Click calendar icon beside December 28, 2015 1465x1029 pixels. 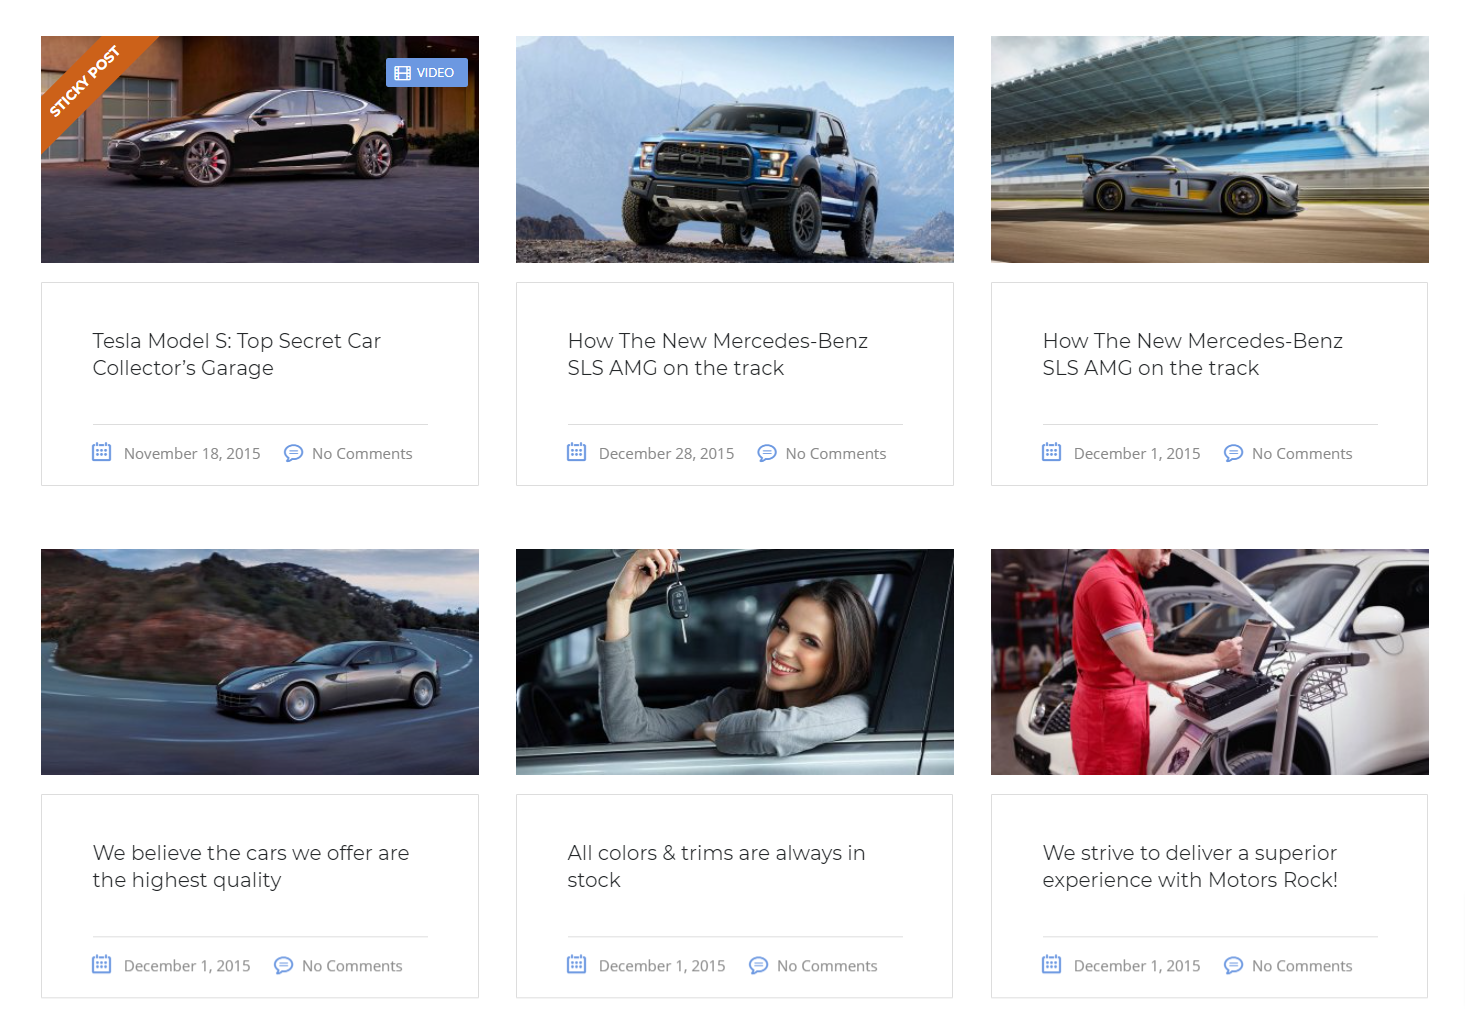[577, 452]
